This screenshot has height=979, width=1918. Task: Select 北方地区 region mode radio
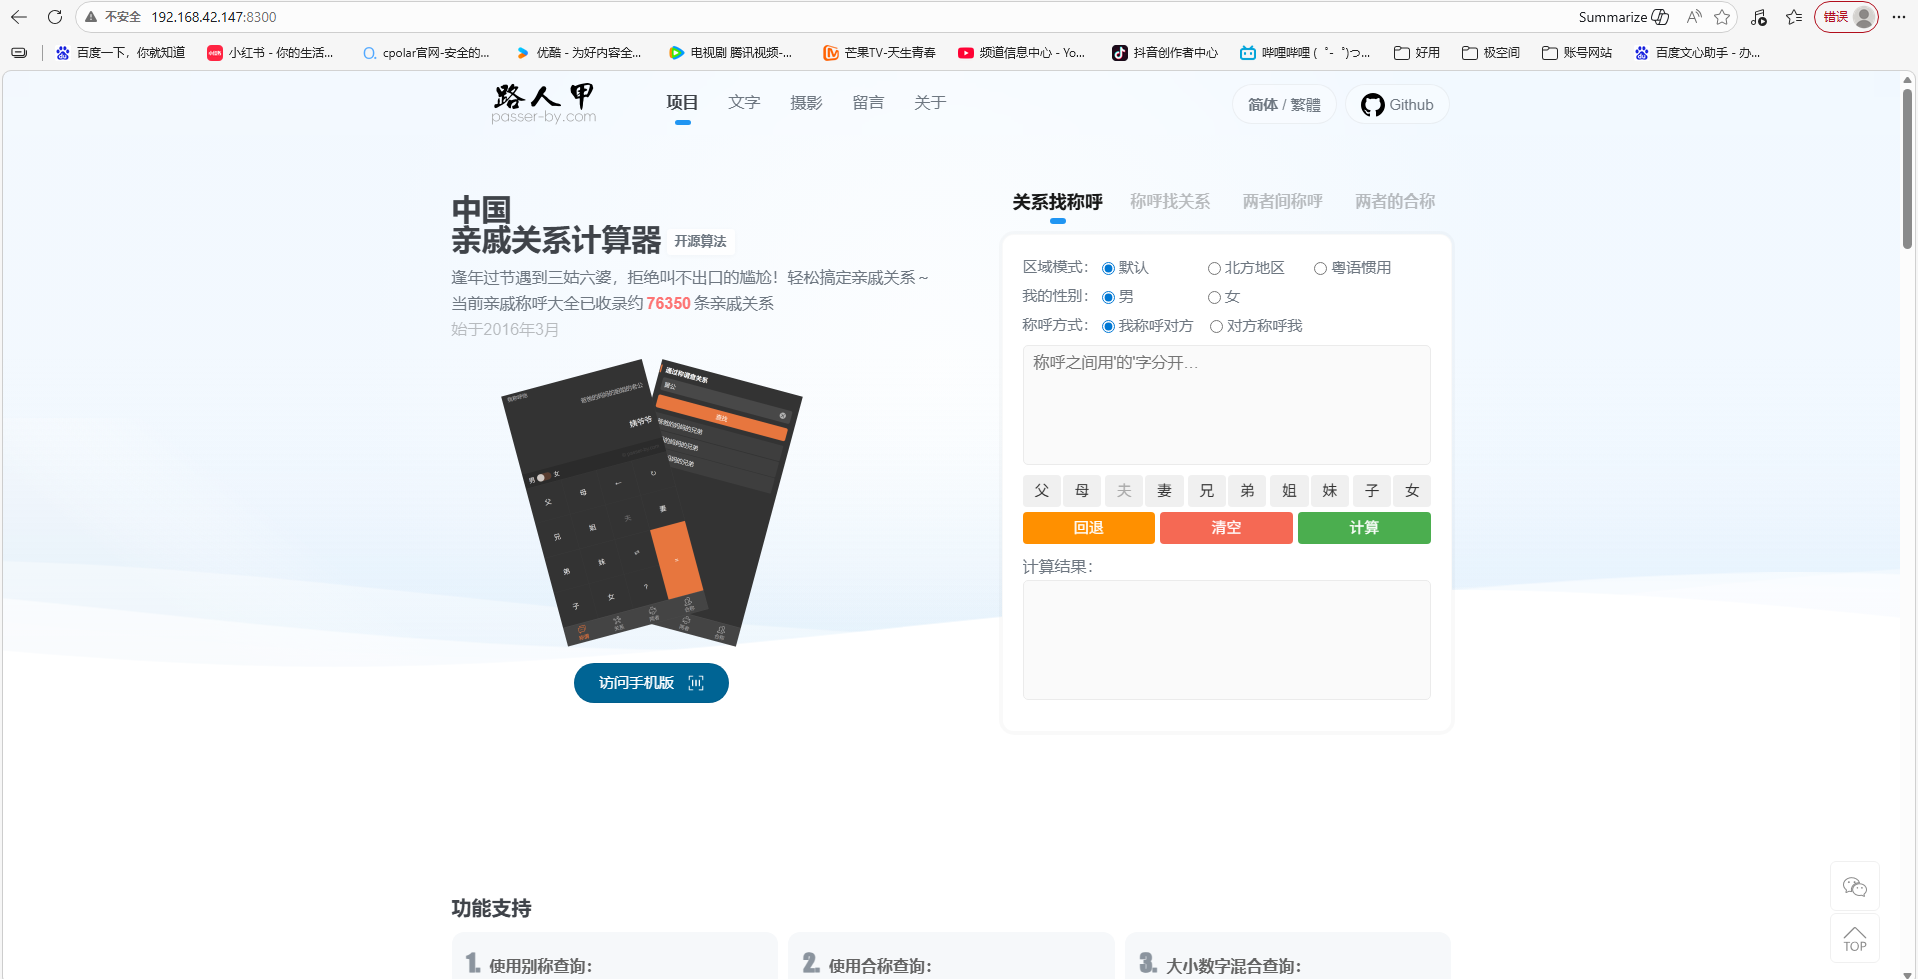1214,268
